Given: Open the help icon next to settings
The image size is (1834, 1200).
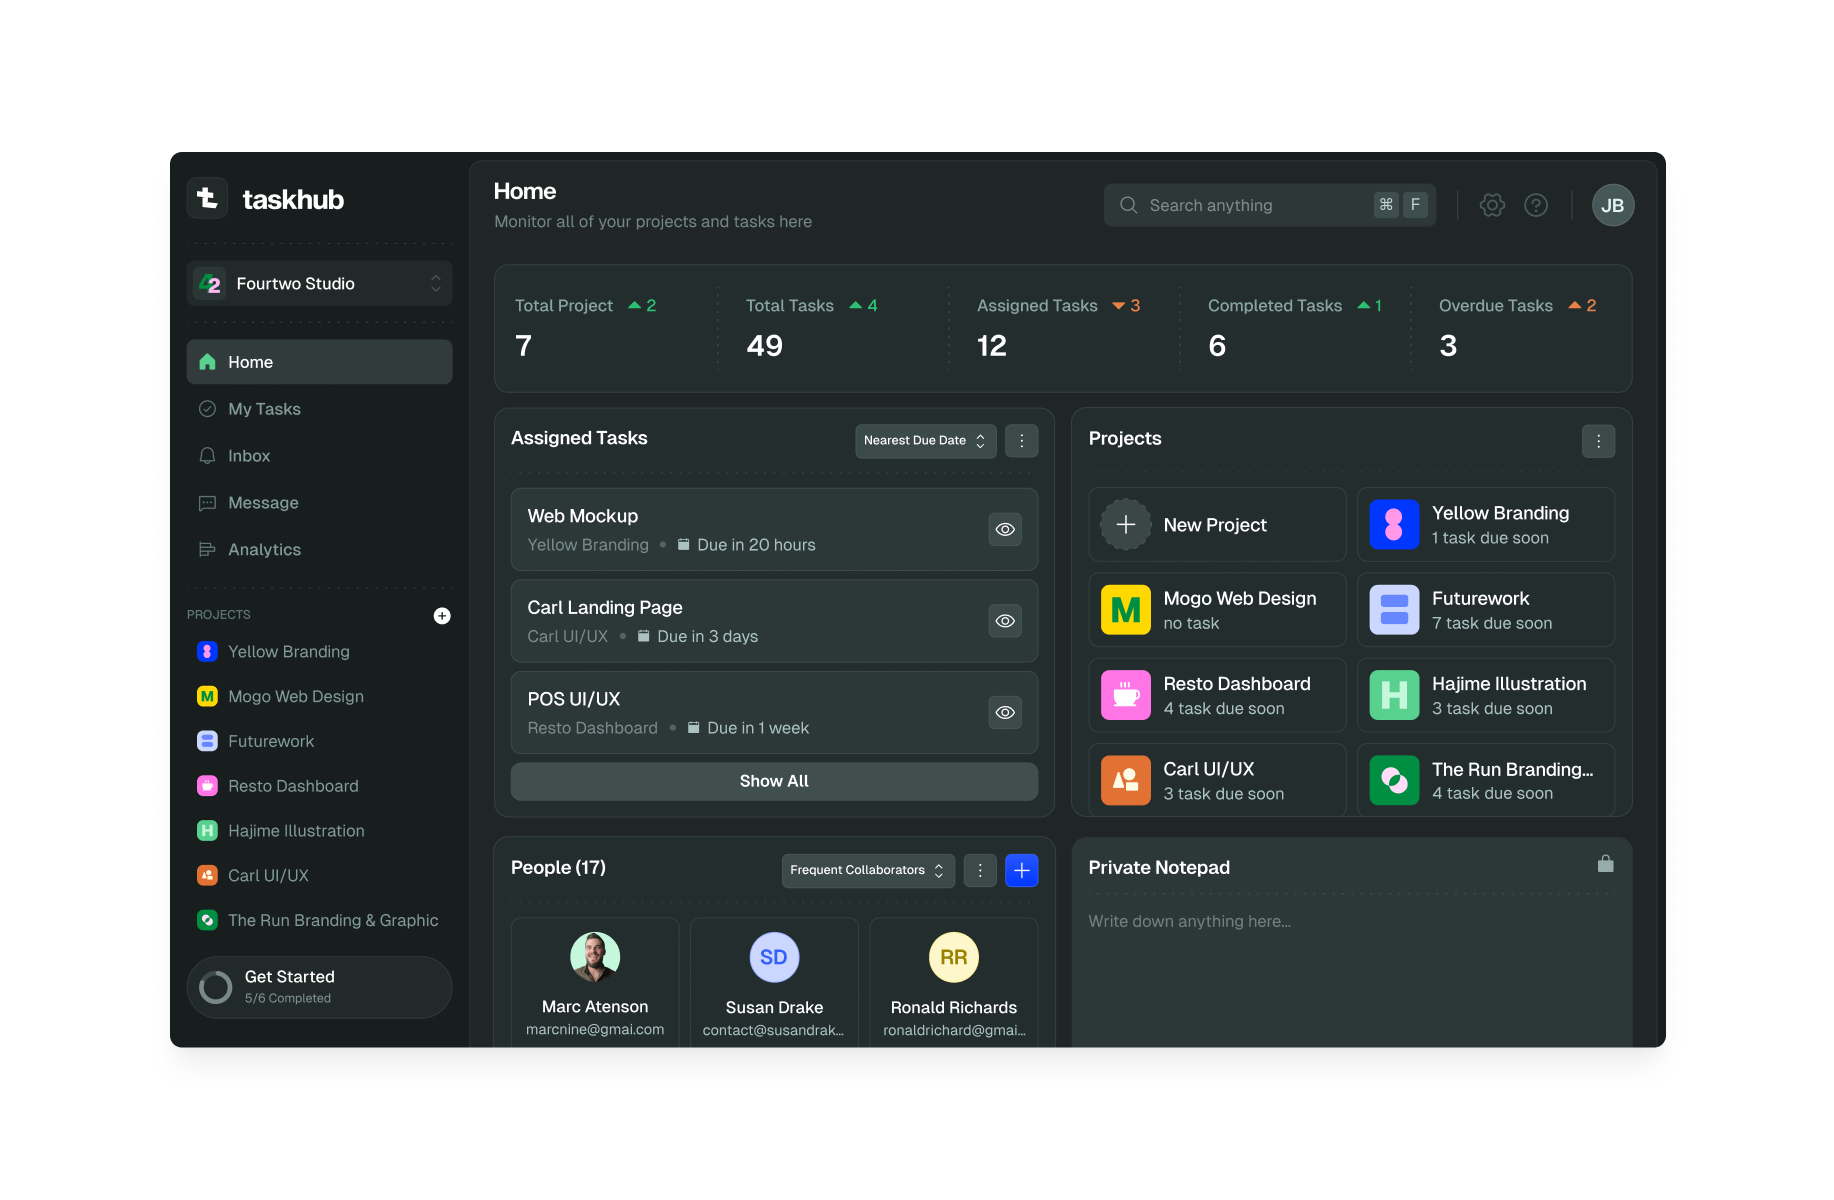Looking at the screenshot, I should pyautogui.click(x=1536, y=205).
